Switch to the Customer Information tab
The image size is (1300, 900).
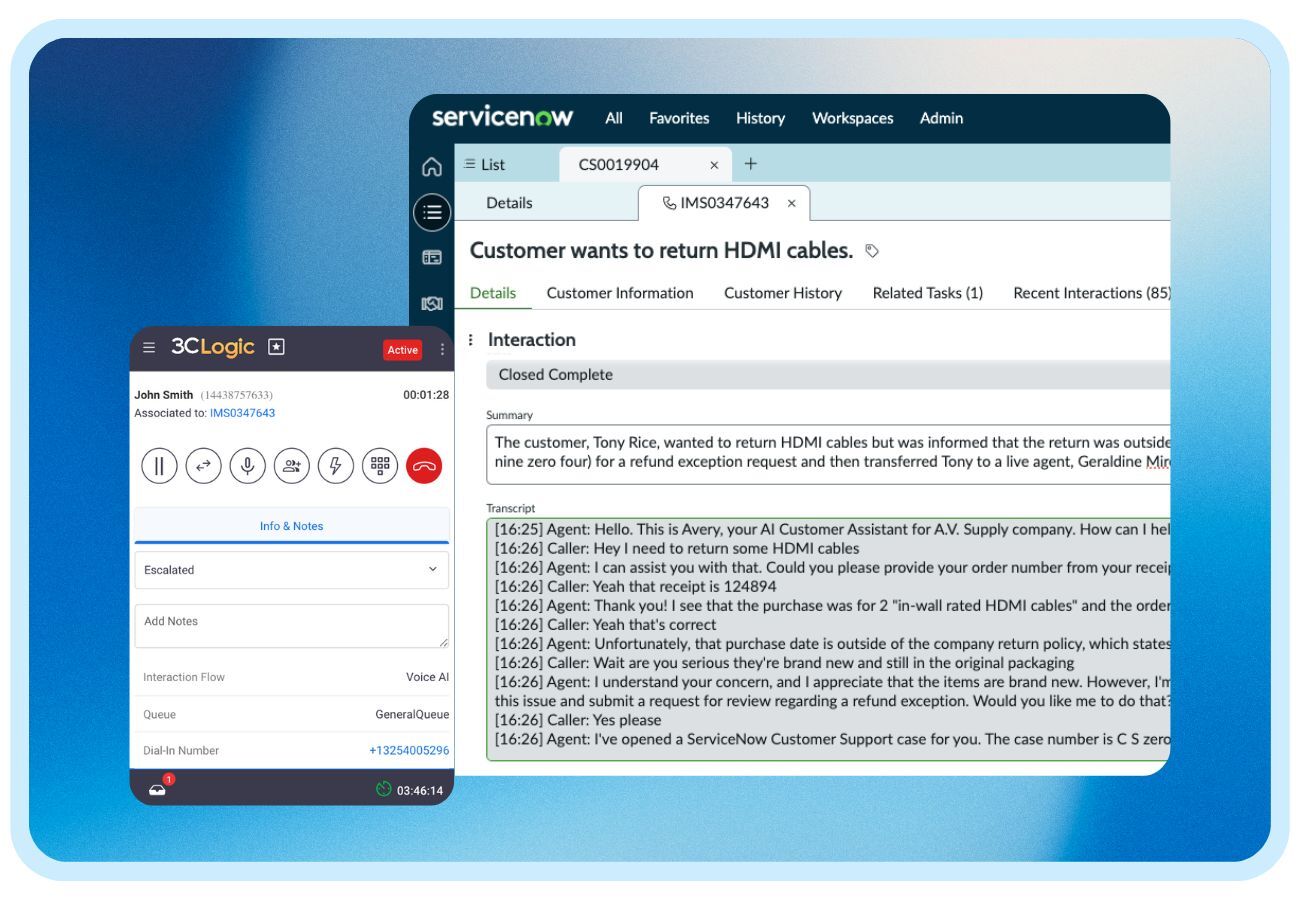[x=619, y=293]
